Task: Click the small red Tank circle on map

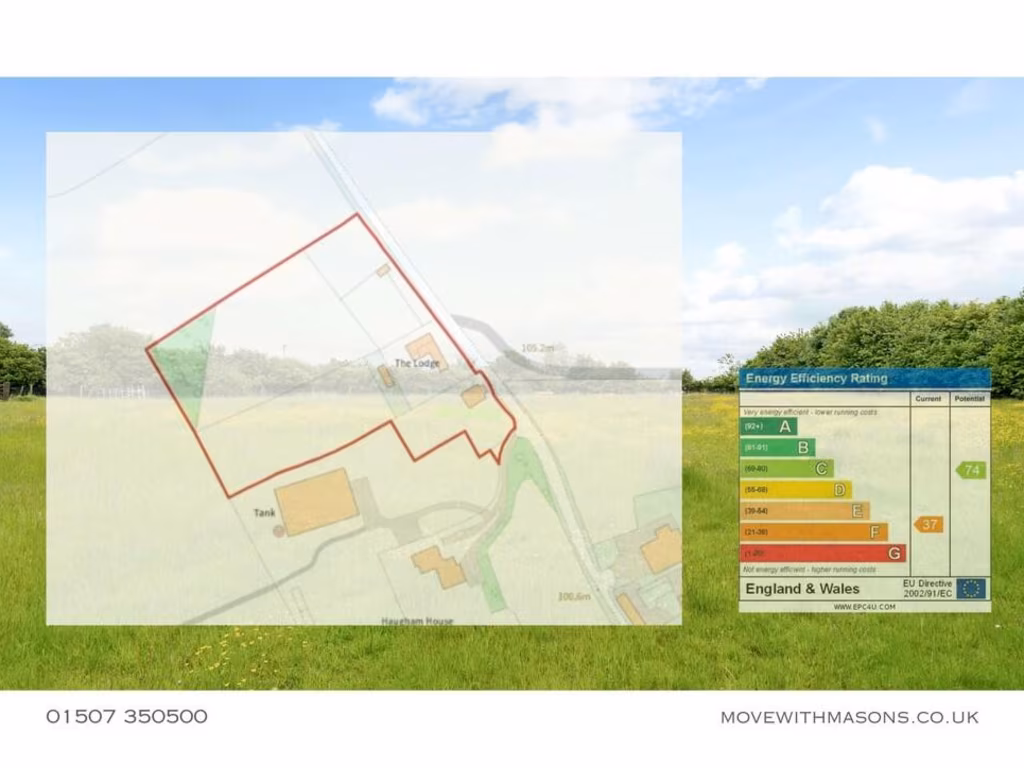Action: (x=279, y=531)
